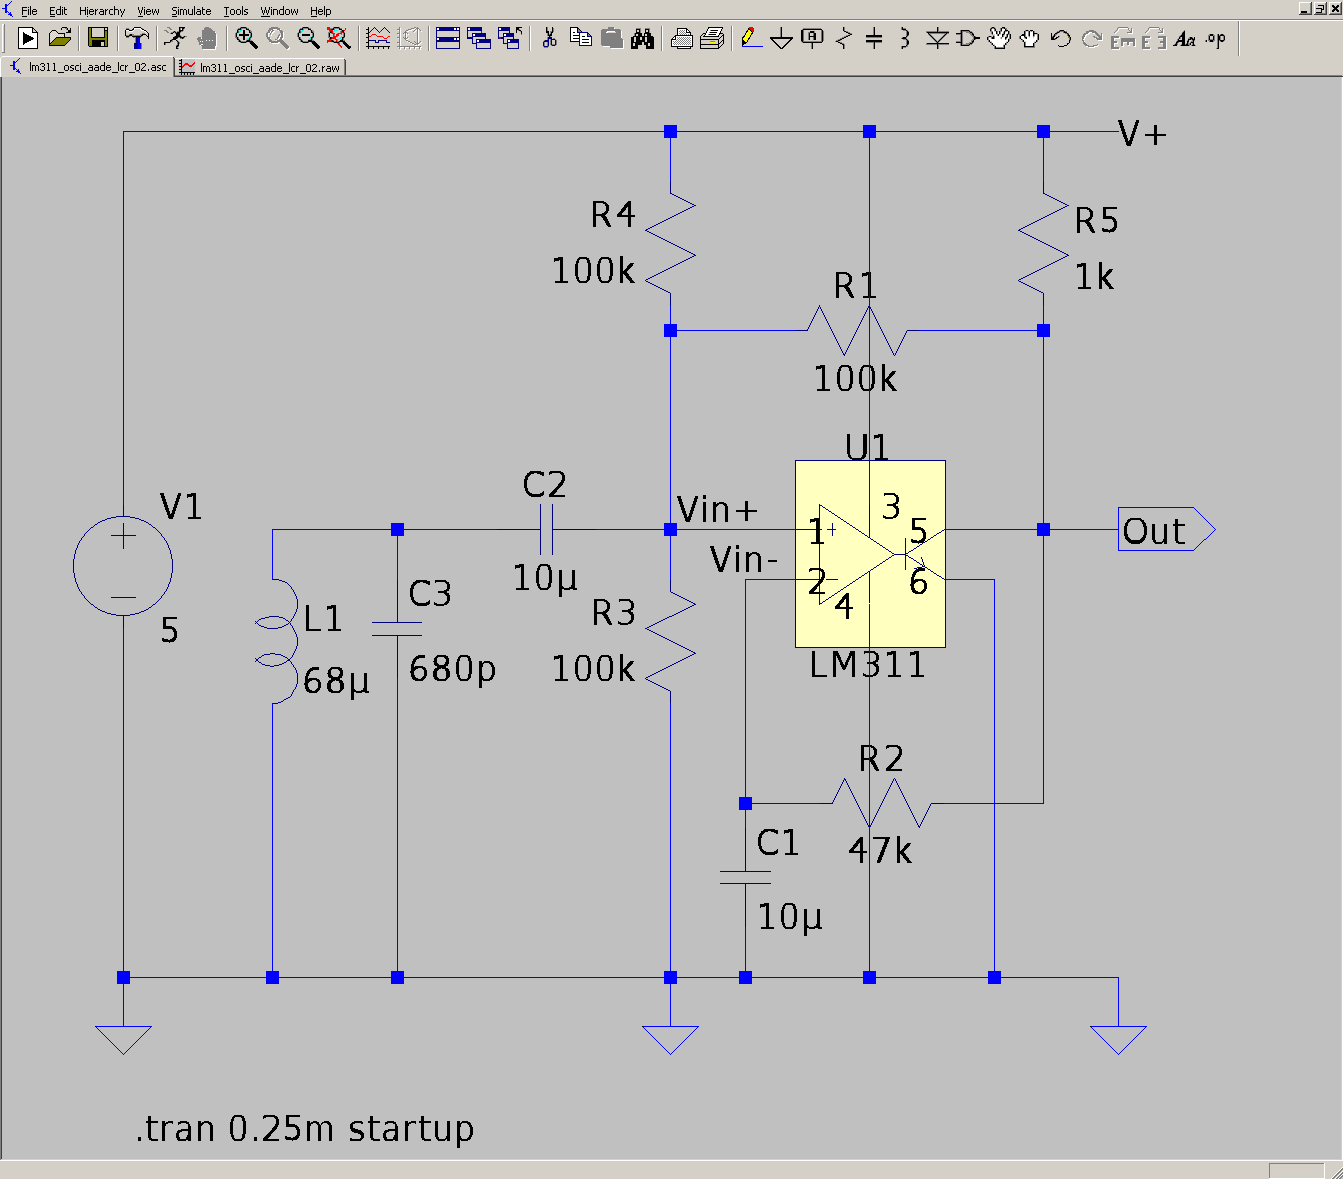Click the V1 value '5' text
The width and height of the screenshot is (1343, 1179).
tap(170, 630)
